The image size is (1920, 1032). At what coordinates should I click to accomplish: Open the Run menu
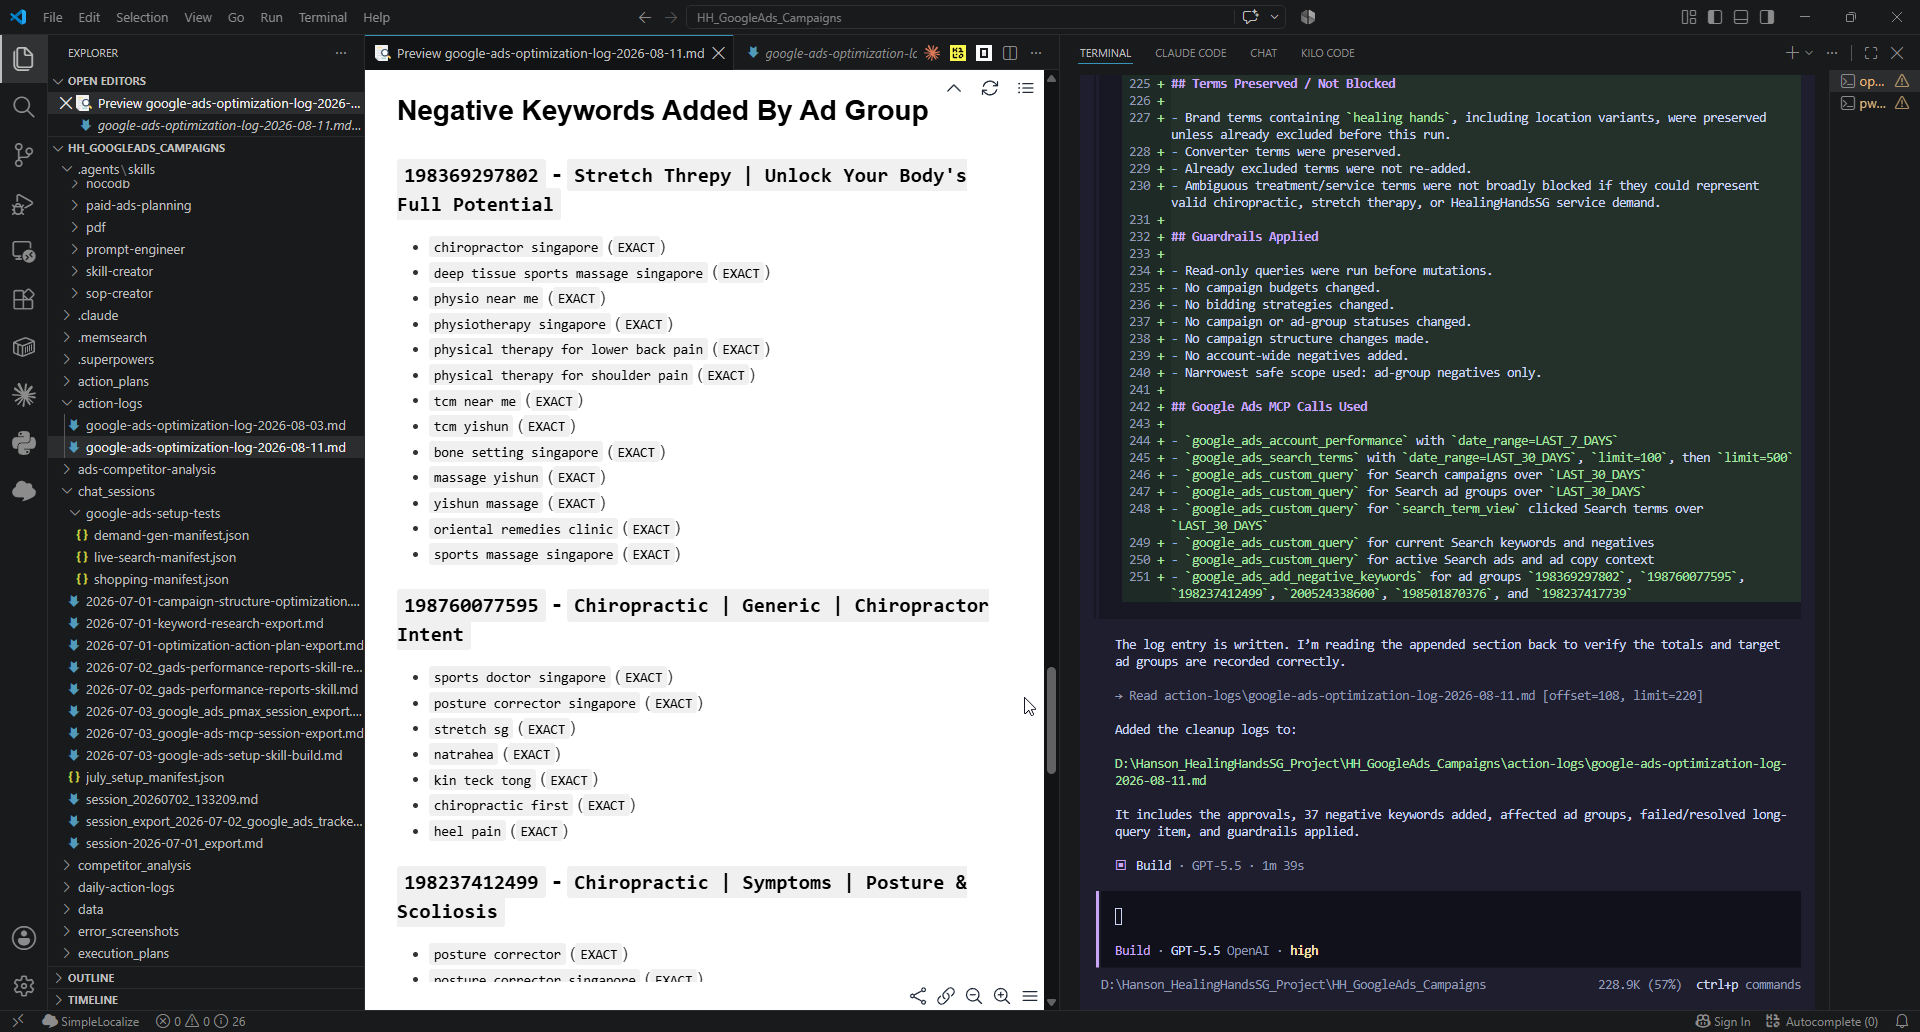(271, 17)
